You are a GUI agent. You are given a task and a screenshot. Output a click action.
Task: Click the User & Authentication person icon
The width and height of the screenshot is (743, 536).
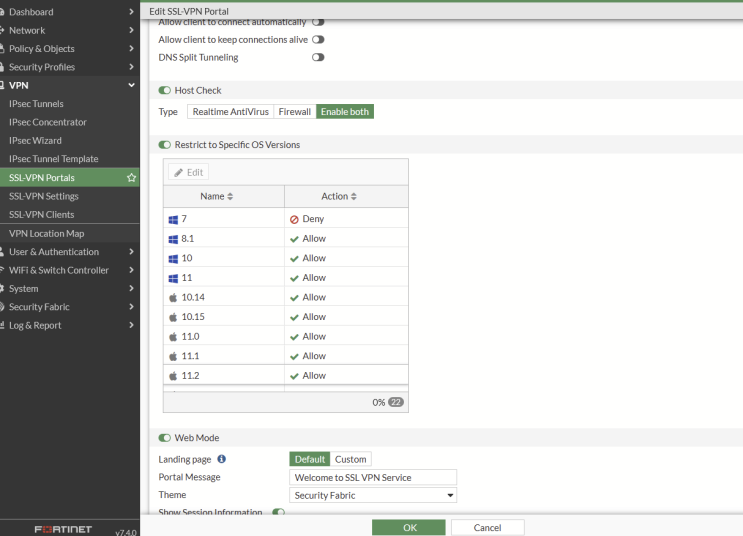(2, 252)
